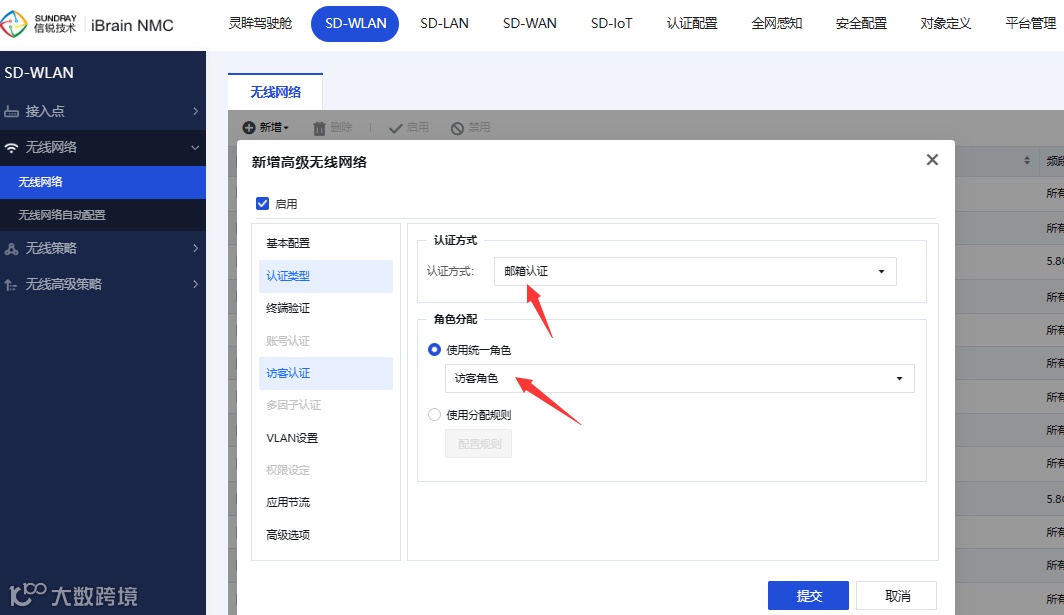Select the SD-WLAN top menu
The image size is (1064, 615).
pos(355,23)
